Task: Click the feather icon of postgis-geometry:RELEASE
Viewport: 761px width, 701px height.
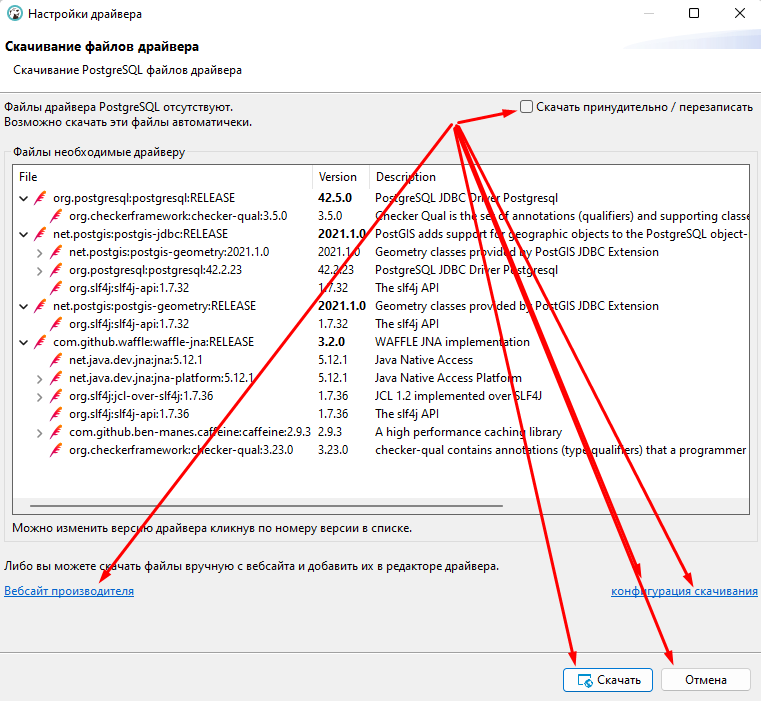Action: point(40,306)
